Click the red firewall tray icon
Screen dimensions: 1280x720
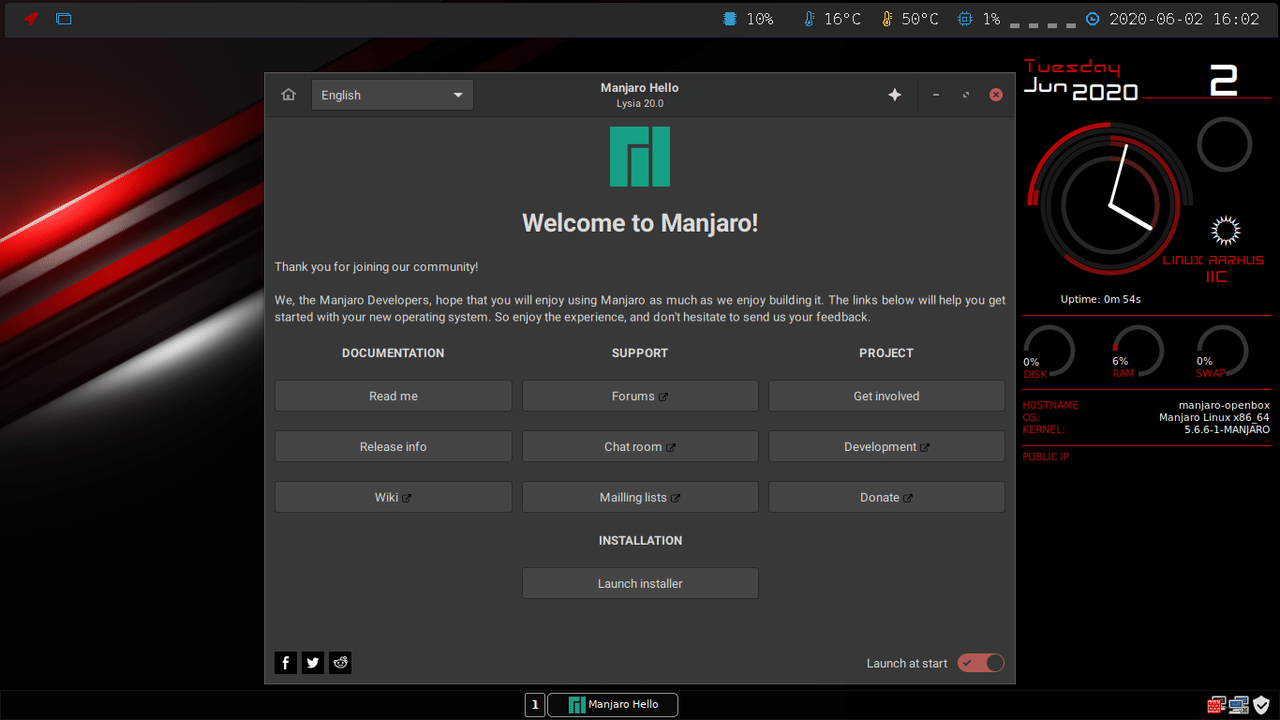1216,705
